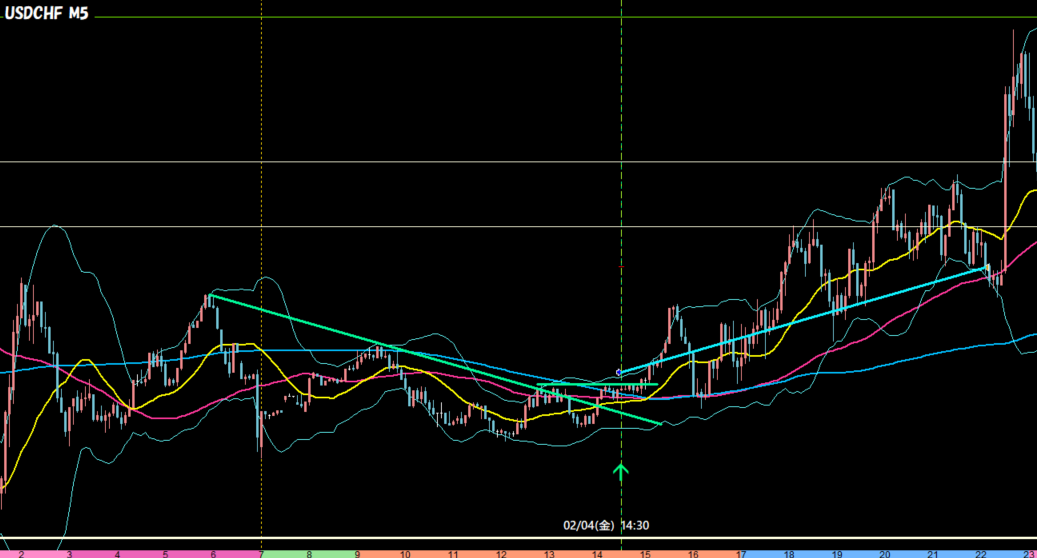
Task: Click hour label 10 on time axis
Action: (x=405, y=554)
